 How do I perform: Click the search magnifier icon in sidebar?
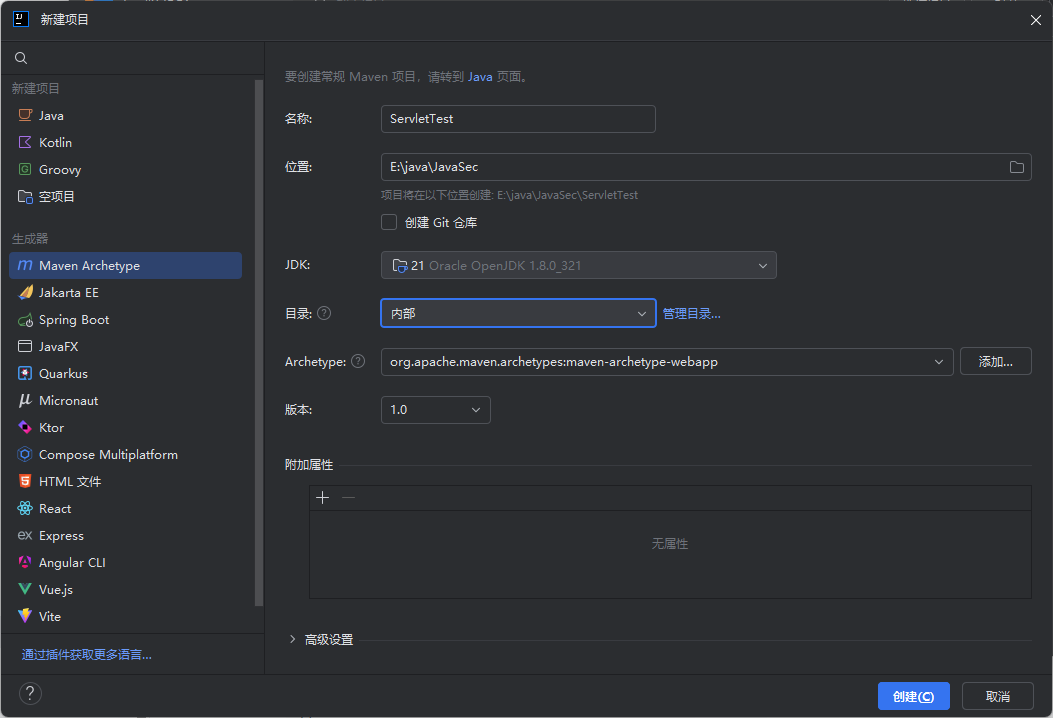click(x=21, y=58)
